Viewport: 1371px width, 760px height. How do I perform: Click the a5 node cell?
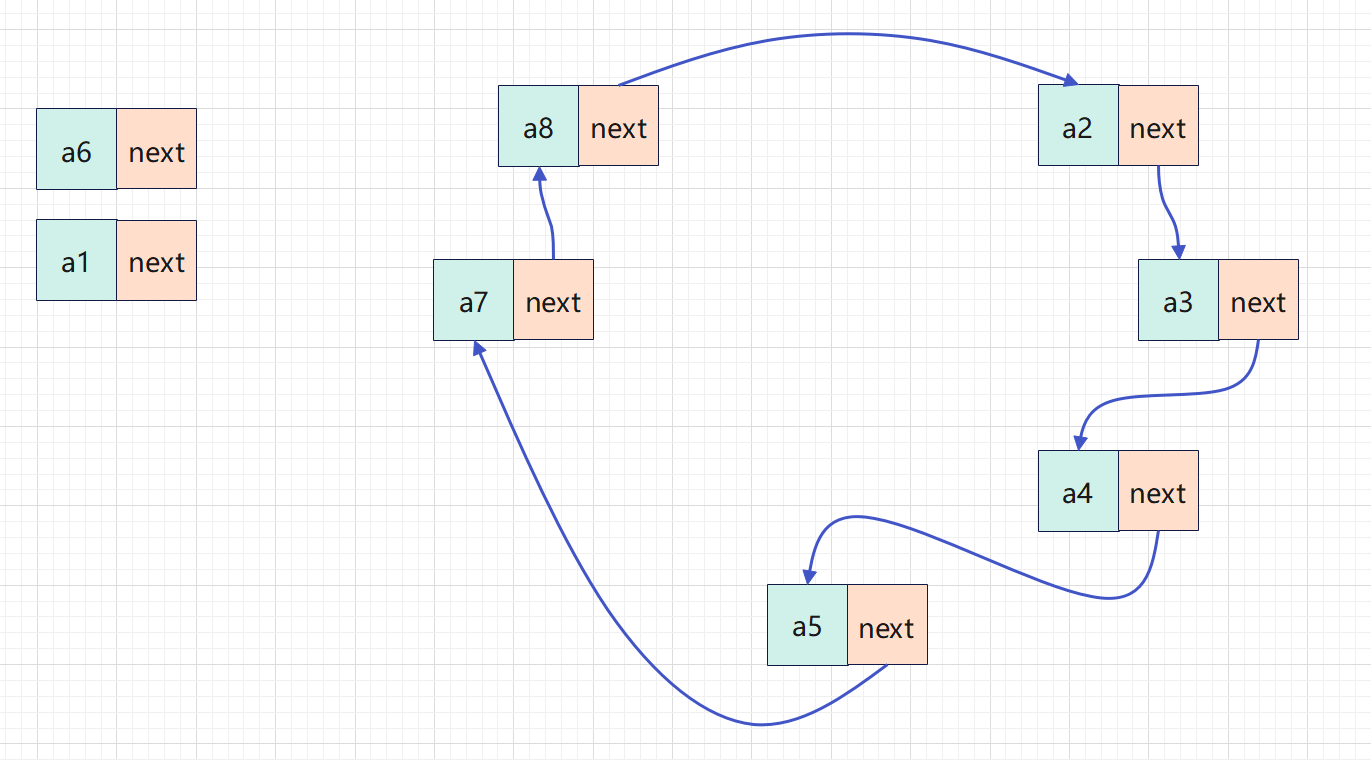pyautogui.click(x=808, y=625)
